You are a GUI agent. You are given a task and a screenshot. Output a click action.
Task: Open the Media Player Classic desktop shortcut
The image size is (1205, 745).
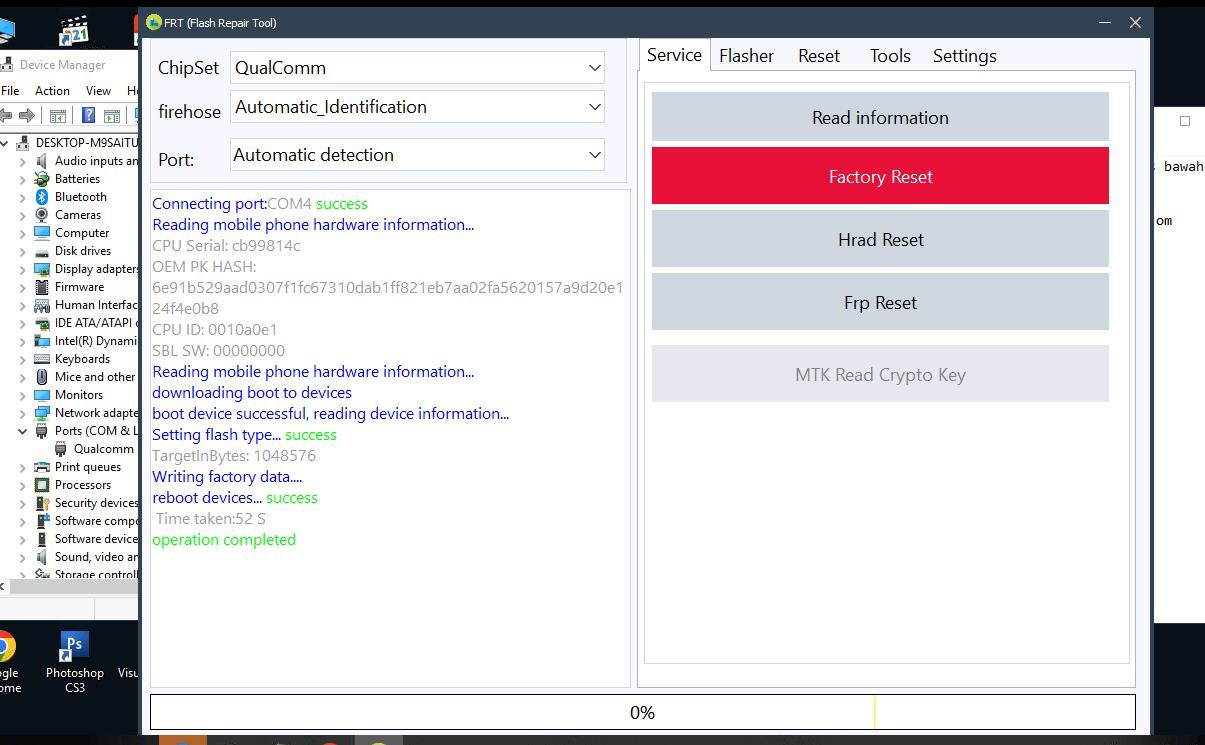click(x=74, y=30)
